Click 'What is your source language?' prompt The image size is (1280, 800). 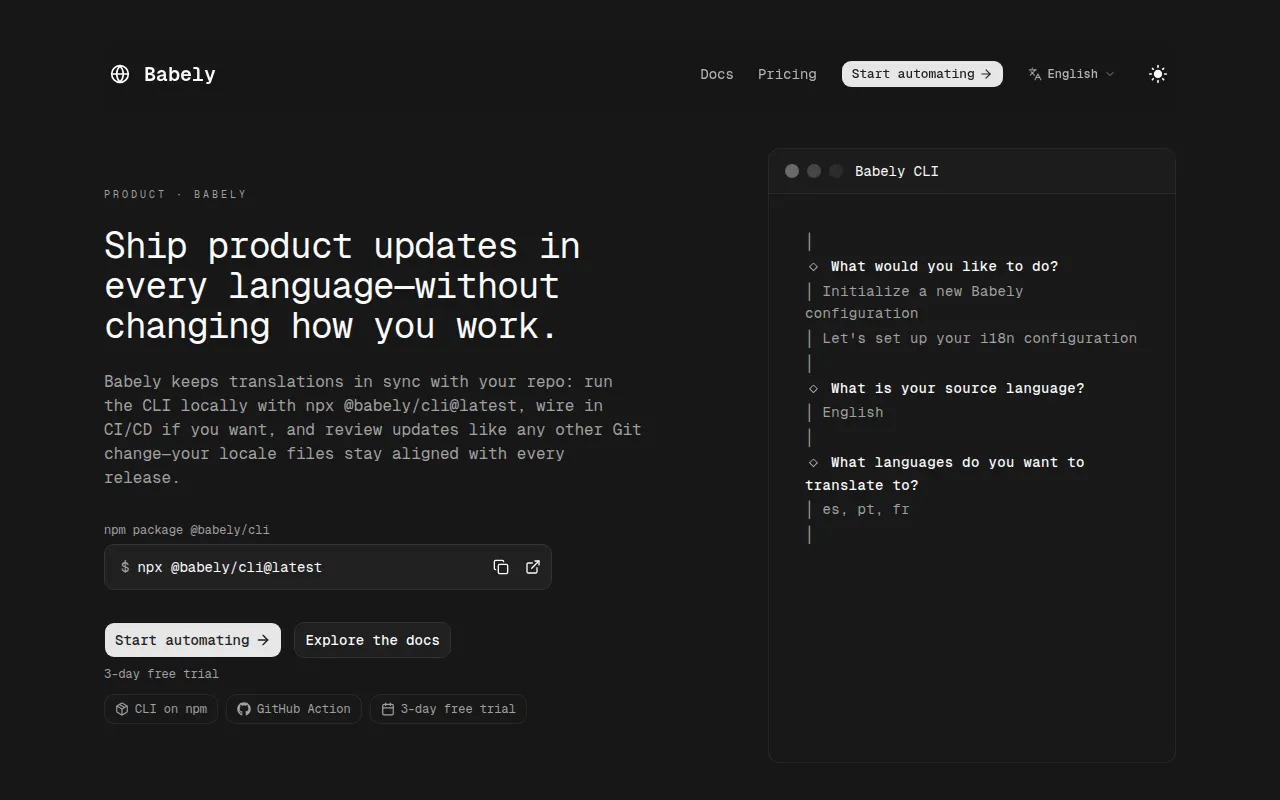coord(957,388)
